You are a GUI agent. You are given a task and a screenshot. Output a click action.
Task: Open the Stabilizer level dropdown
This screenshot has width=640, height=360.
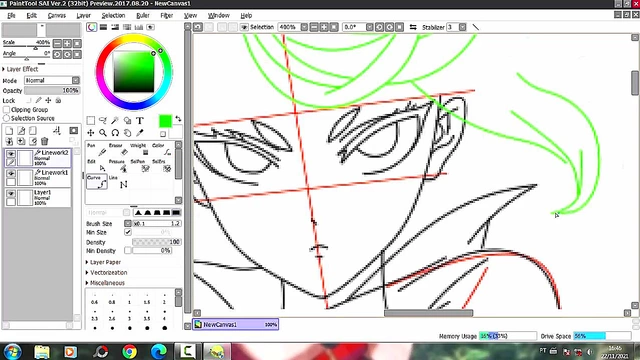click(462, 27)
